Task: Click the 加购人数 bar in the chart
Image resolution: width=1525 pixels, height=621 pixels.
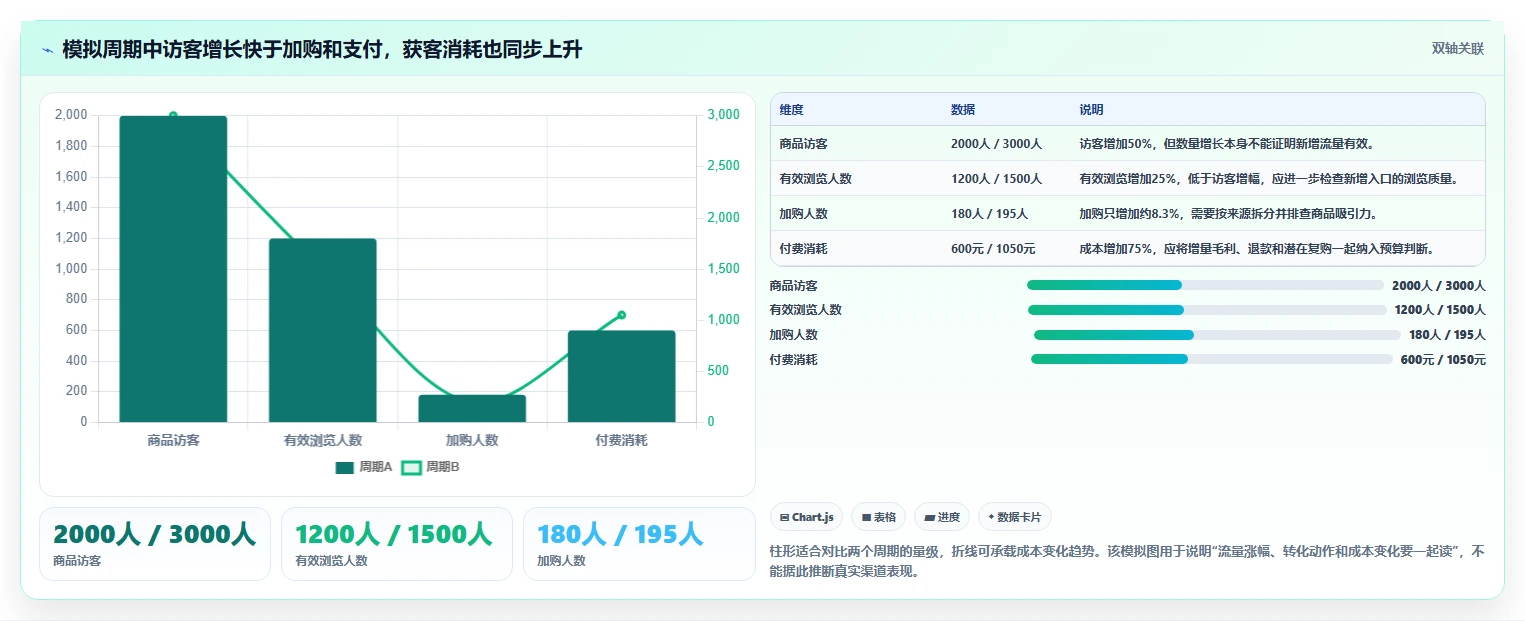Action: (x=472, y=408)
